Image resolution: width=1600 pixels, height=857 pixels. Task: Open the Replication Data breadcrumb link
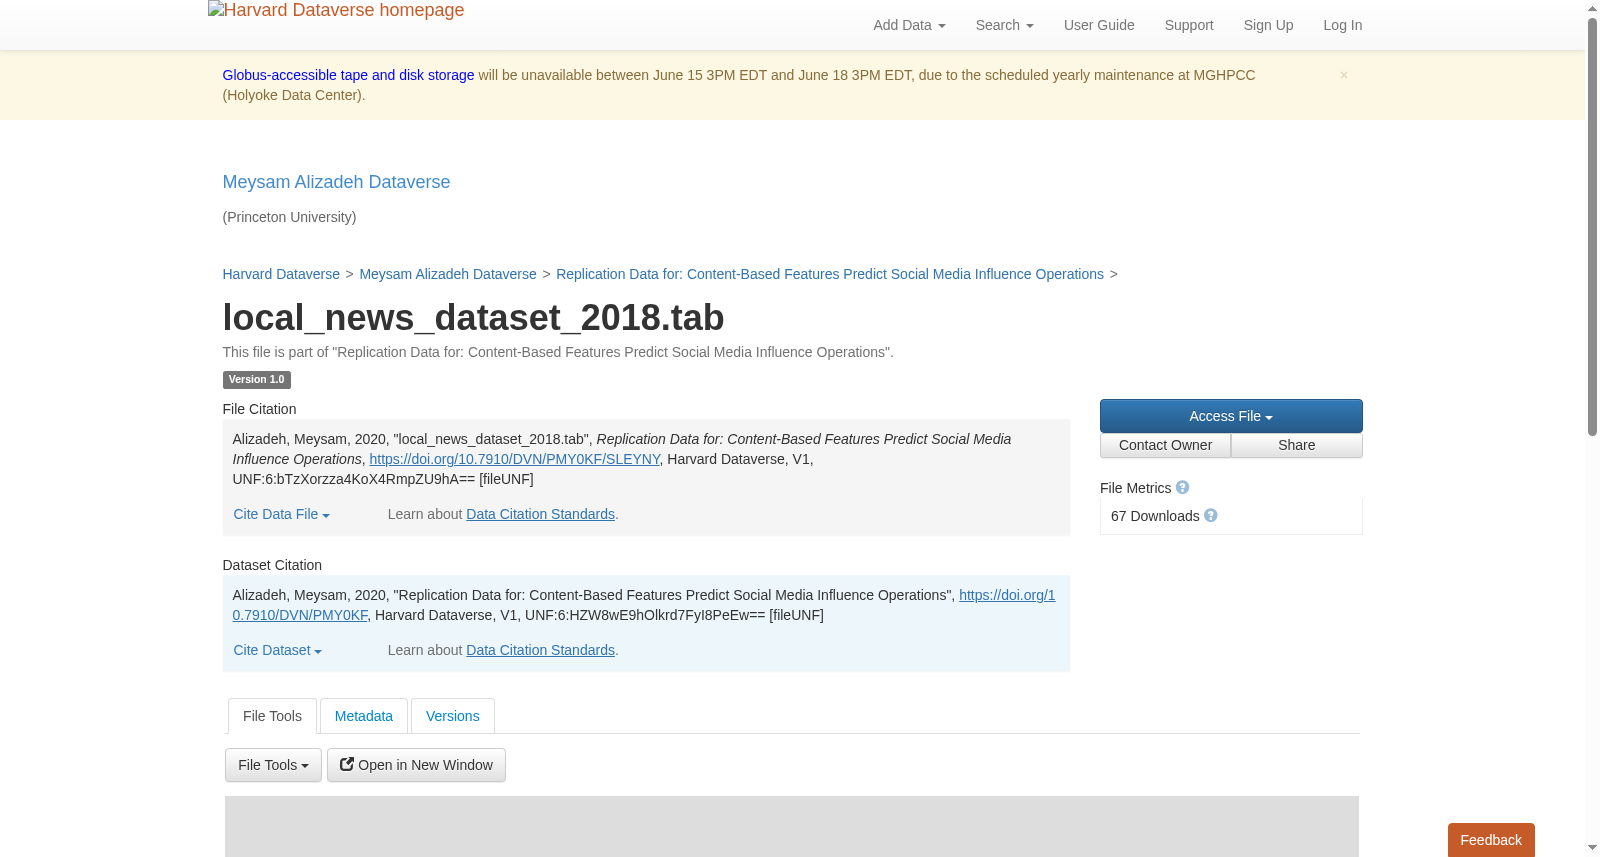(830, 274)
